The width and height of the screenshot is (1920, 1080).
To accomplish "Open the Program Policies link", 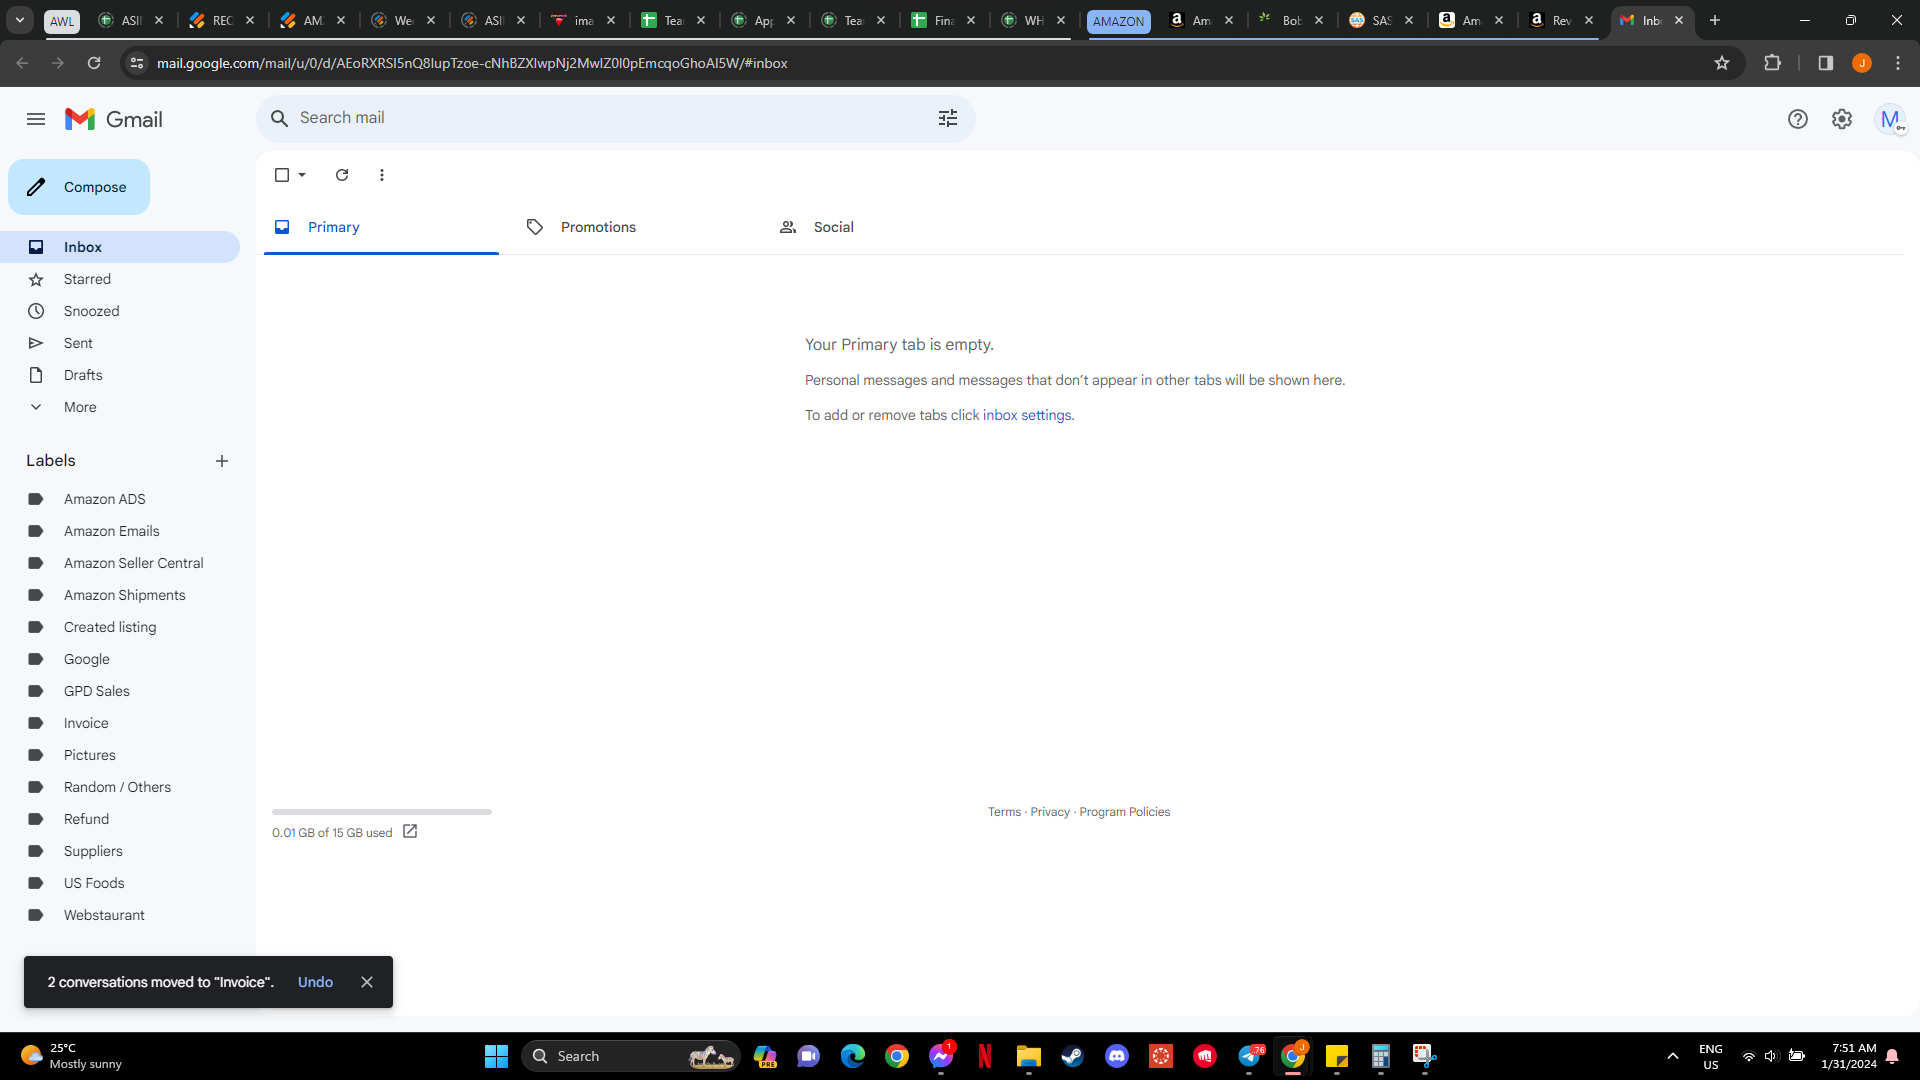I will [x=1124, y=812].
